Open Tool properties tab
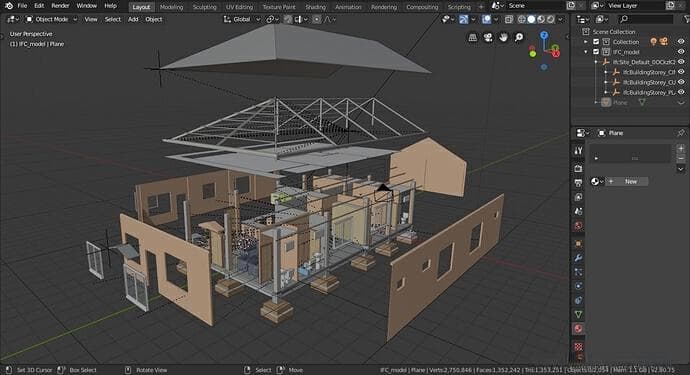 pyautogui.click(x=578, y=151)
